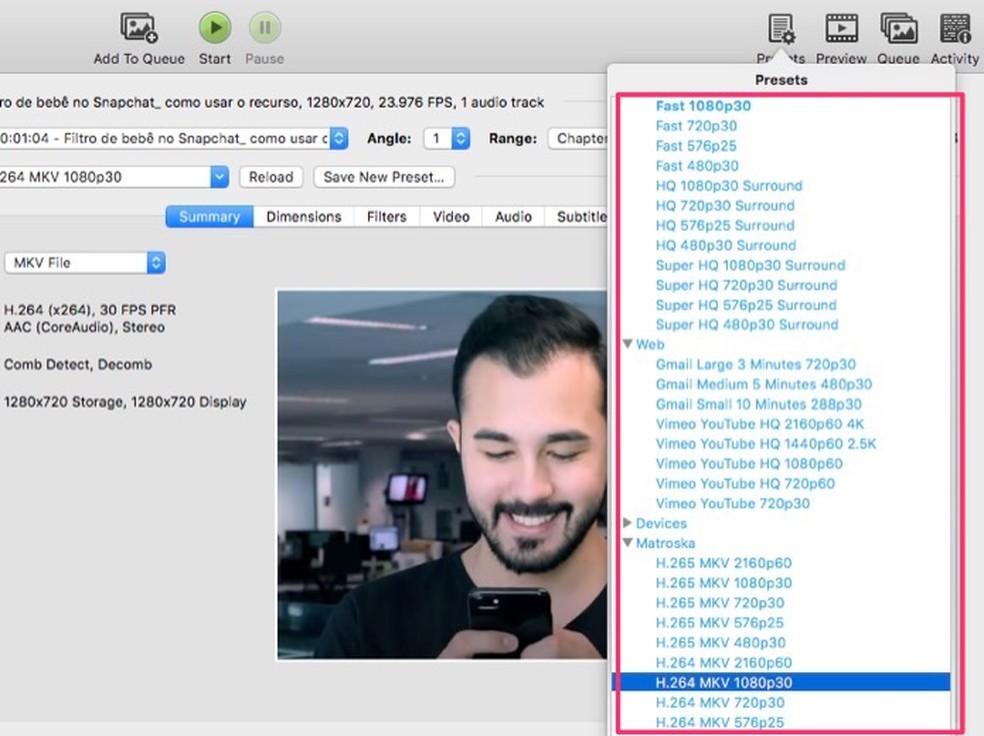Screen dimensions: 984x736
Task: Open the Activity log icon
Action: [x=955, y=28]
